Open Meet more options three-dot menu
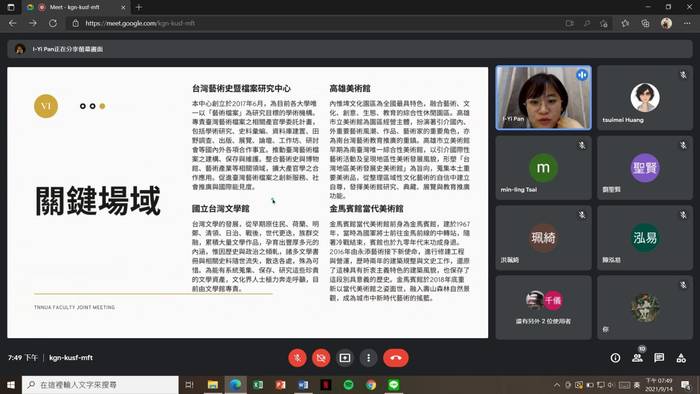 point(368,358)
